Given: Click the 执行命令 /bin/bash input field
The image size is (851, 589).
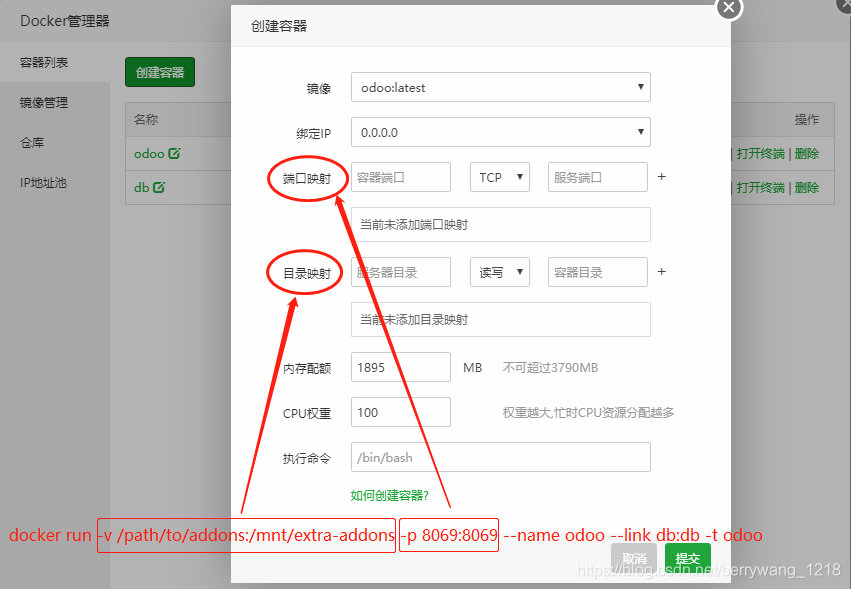Looking at the screenshot, I should coord(500,458).
